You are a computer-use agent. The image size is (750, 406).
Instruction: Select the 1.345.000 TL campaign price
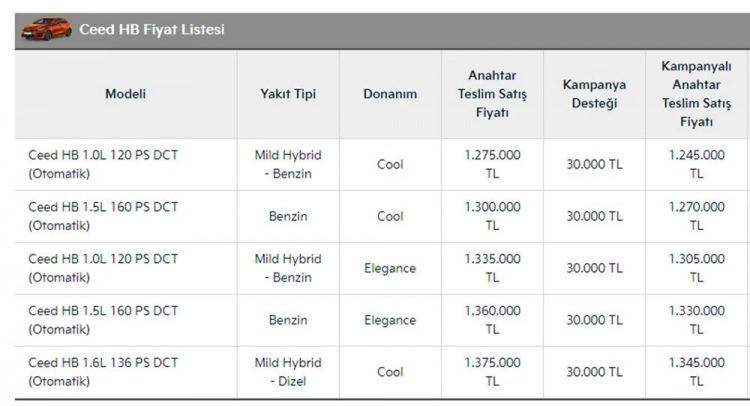[x=696, y=372]
